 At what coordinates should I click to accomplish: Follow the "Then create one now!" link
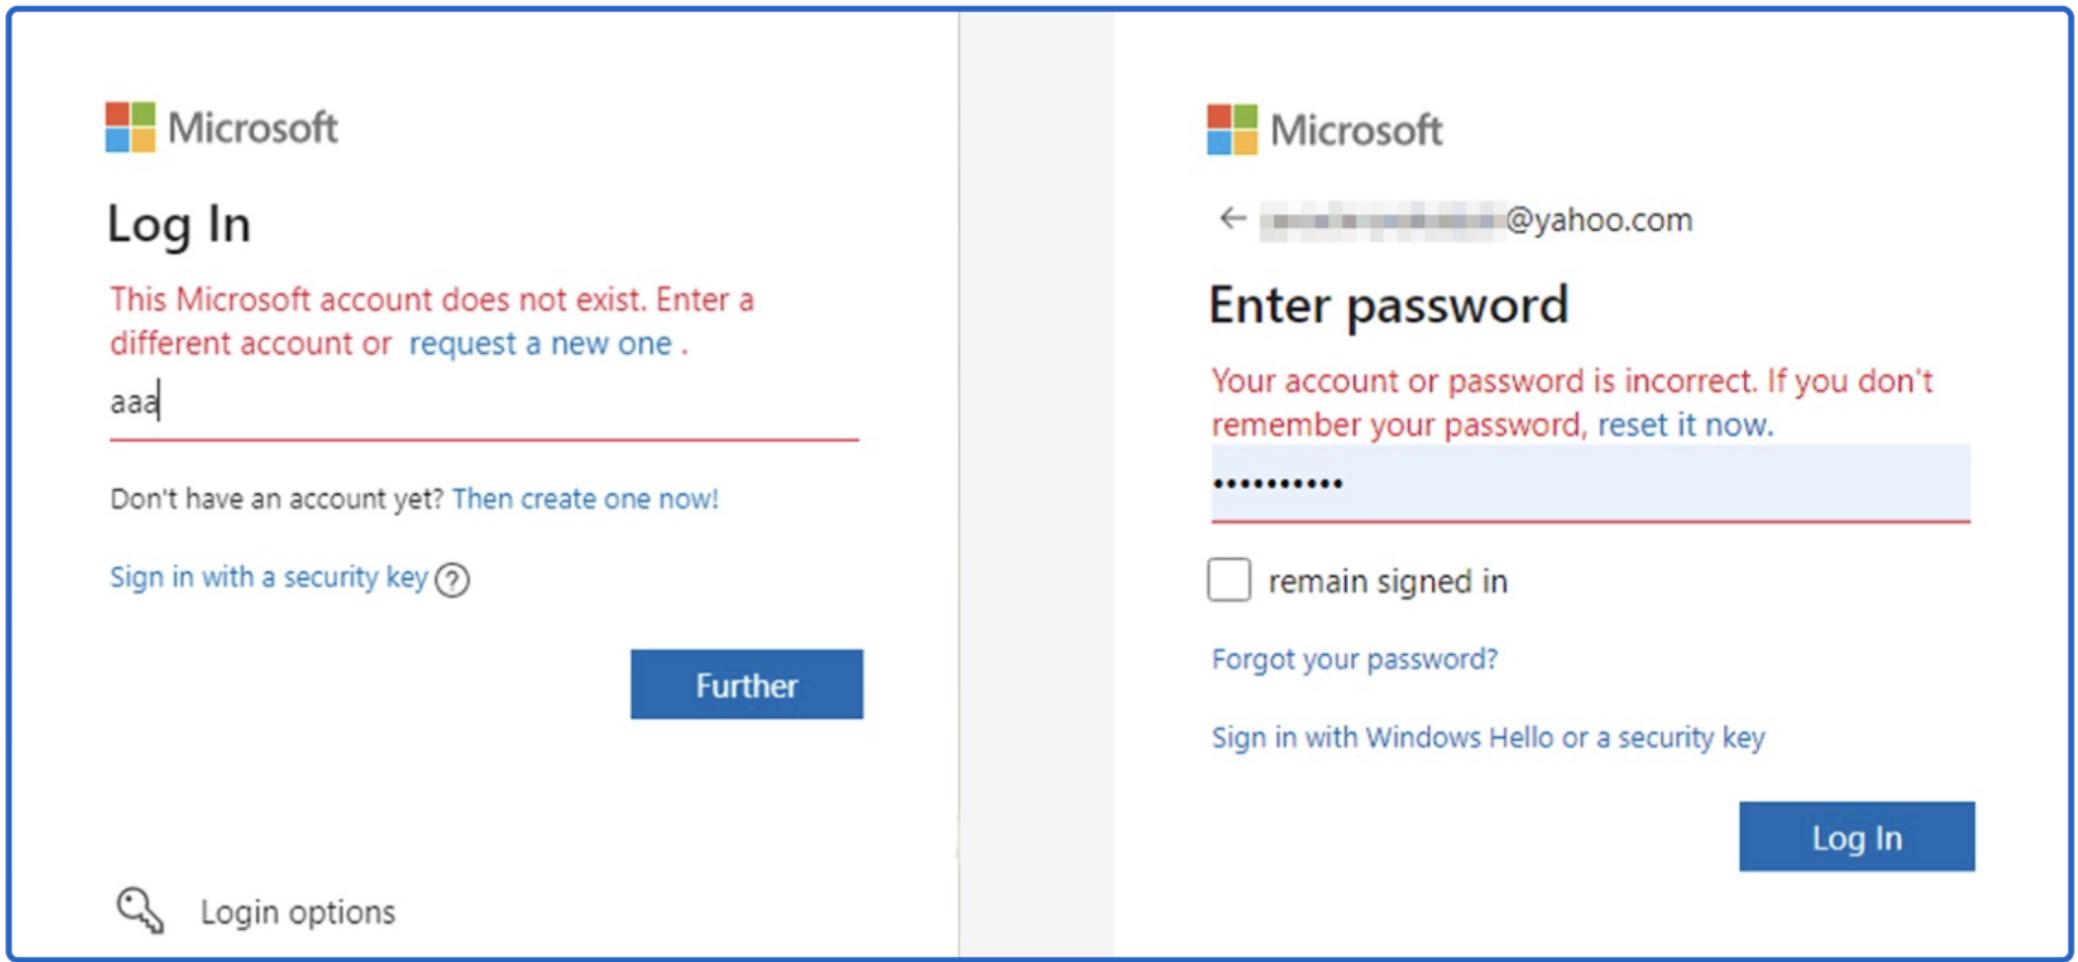coord(585,499)
